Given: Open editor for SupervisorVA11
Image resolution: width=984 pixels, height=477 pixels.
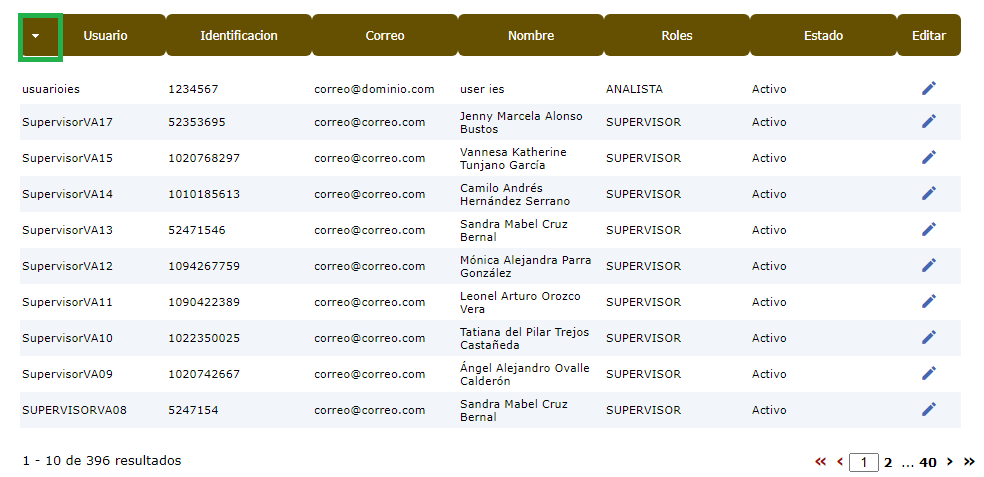Looking at the screenshot, I should coord(929,301).
